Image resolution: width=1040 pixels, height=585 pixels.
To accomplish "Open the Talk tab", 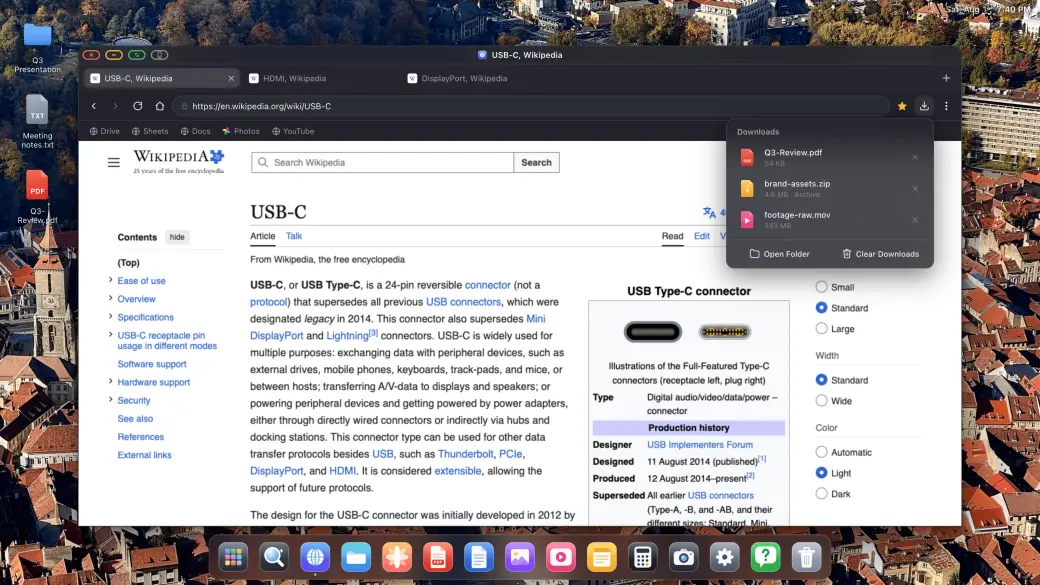I will [294, 236].
